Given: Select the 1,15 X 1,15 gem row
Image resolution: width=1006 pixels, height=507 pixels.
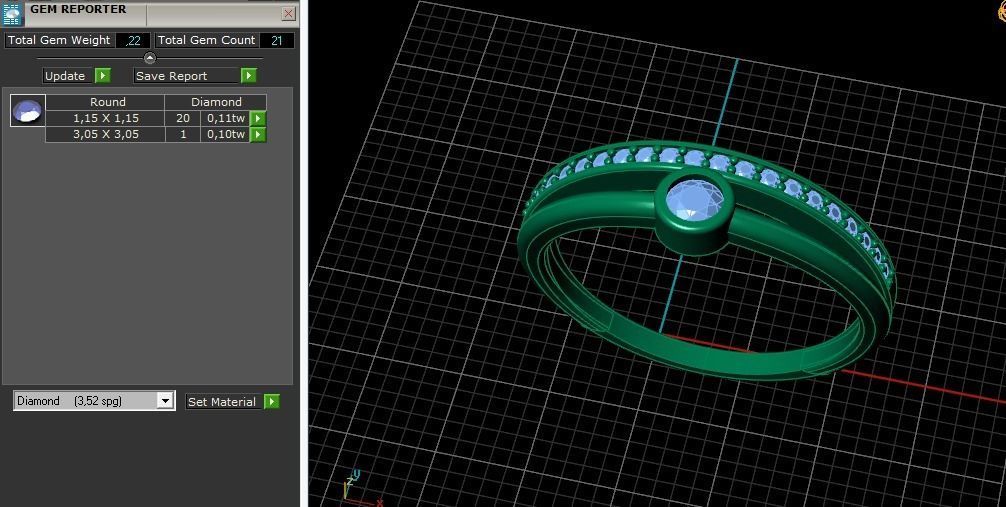Looking at the screenshot, I should (156, 118).
